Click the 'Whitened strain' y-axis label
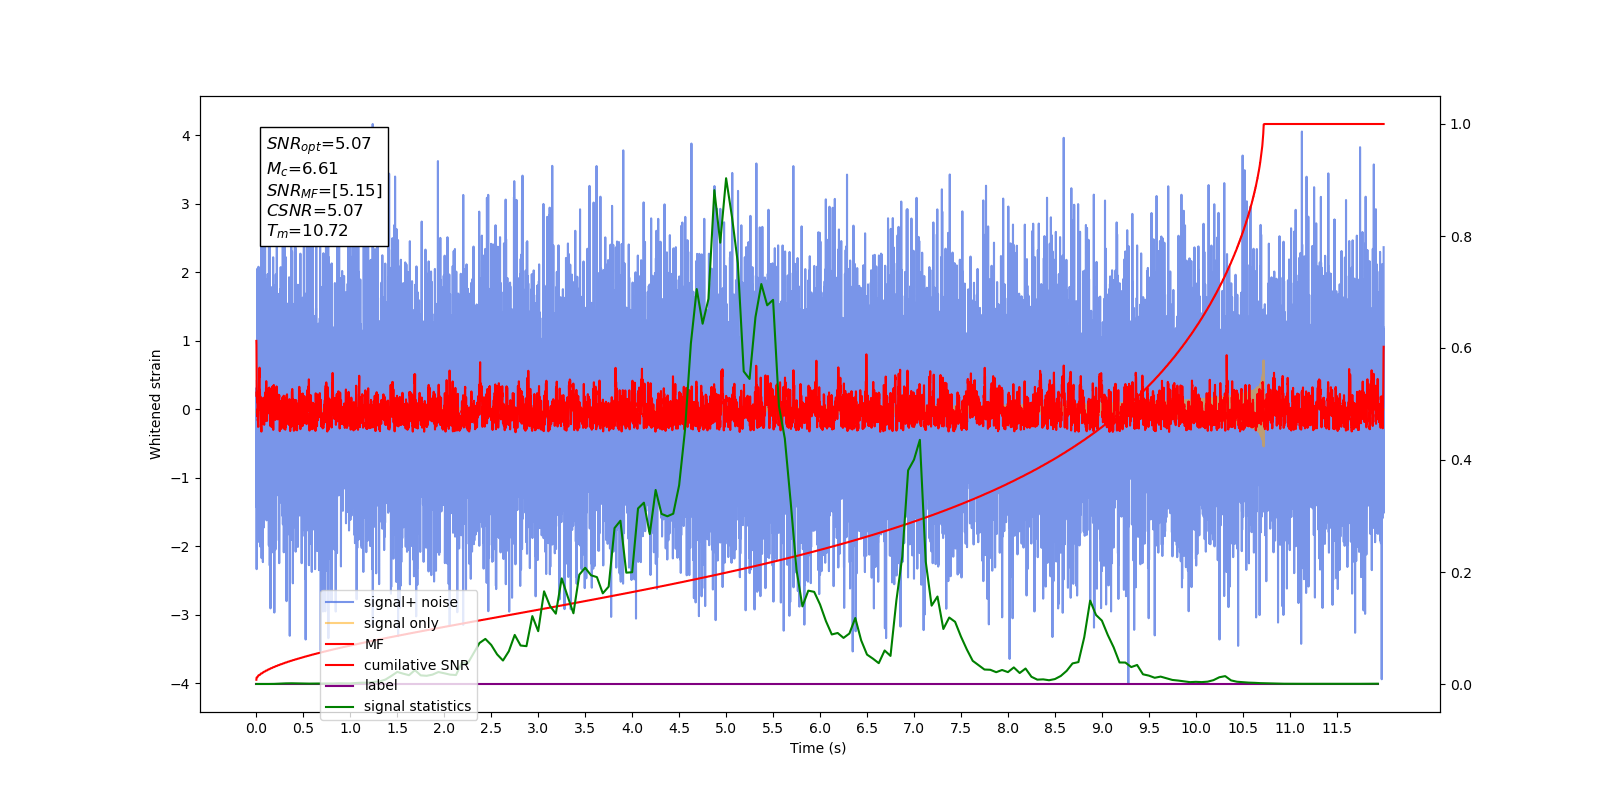Screen dimensions: 1600x800 click(x=156, y=404)
